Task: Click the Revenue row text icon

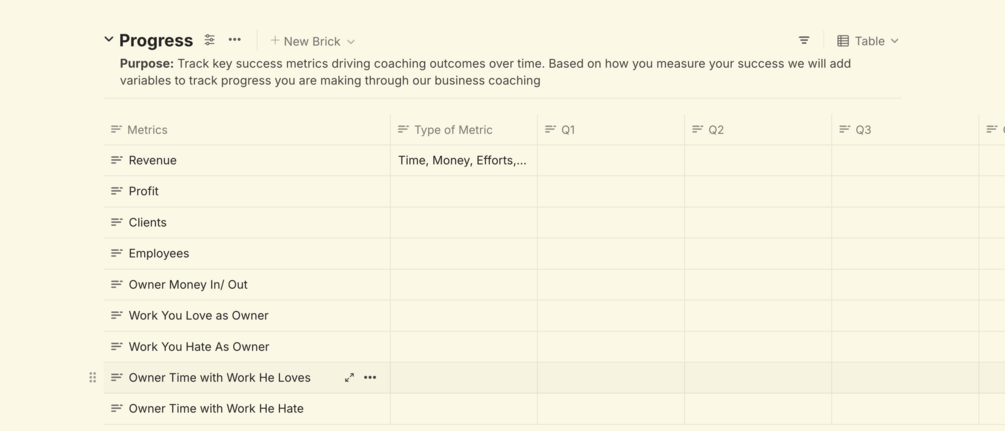Action: coord(117,160)
